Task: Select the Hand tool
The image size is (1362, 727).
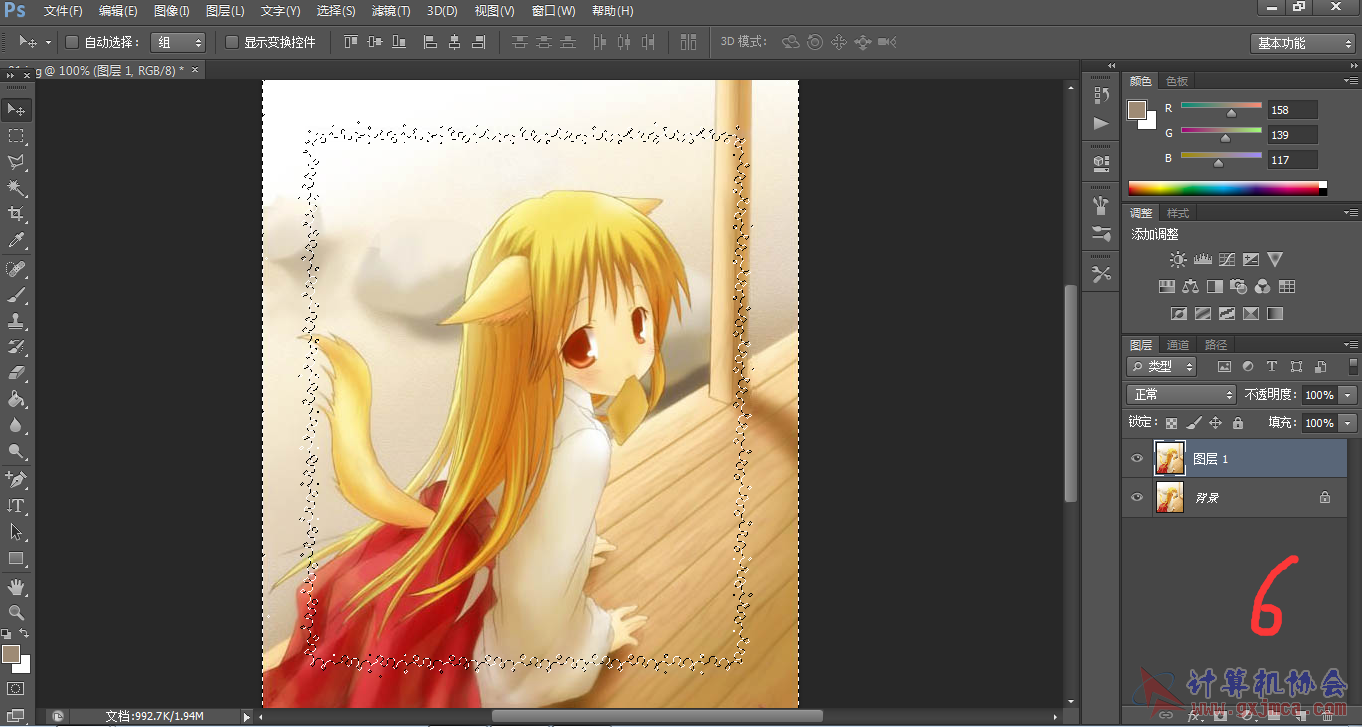Action: [x=17, y=586]
